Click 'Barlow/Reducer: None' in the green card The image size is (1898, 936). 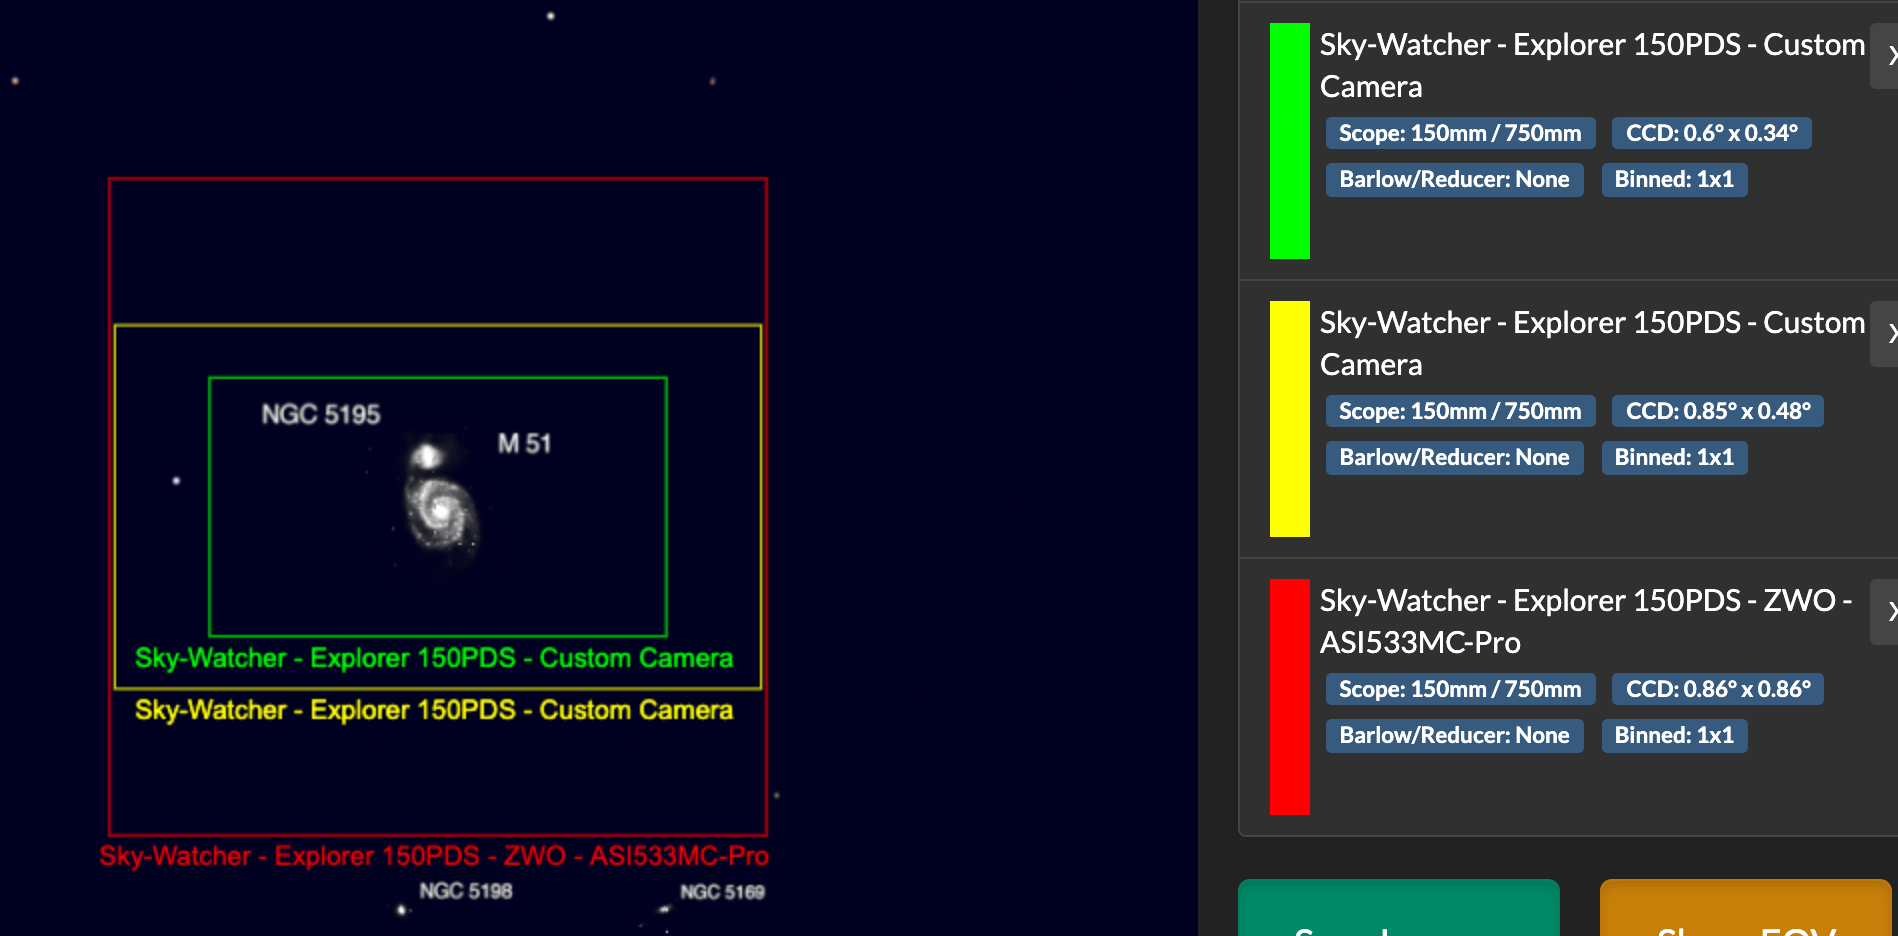1454,180
